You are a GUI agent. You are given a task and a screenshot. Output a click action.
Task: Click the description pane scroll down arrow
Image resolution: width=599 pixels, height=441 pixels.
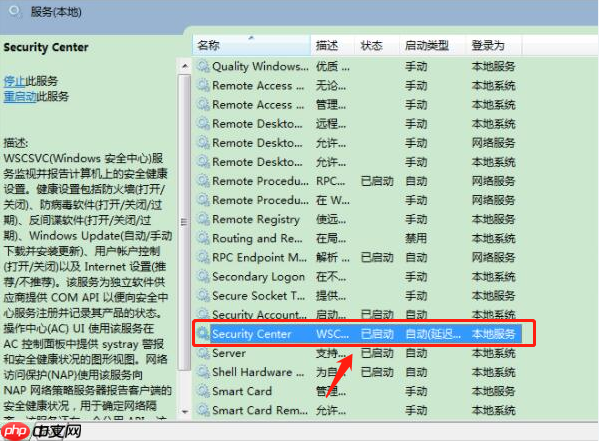click(x=185, y=412)
